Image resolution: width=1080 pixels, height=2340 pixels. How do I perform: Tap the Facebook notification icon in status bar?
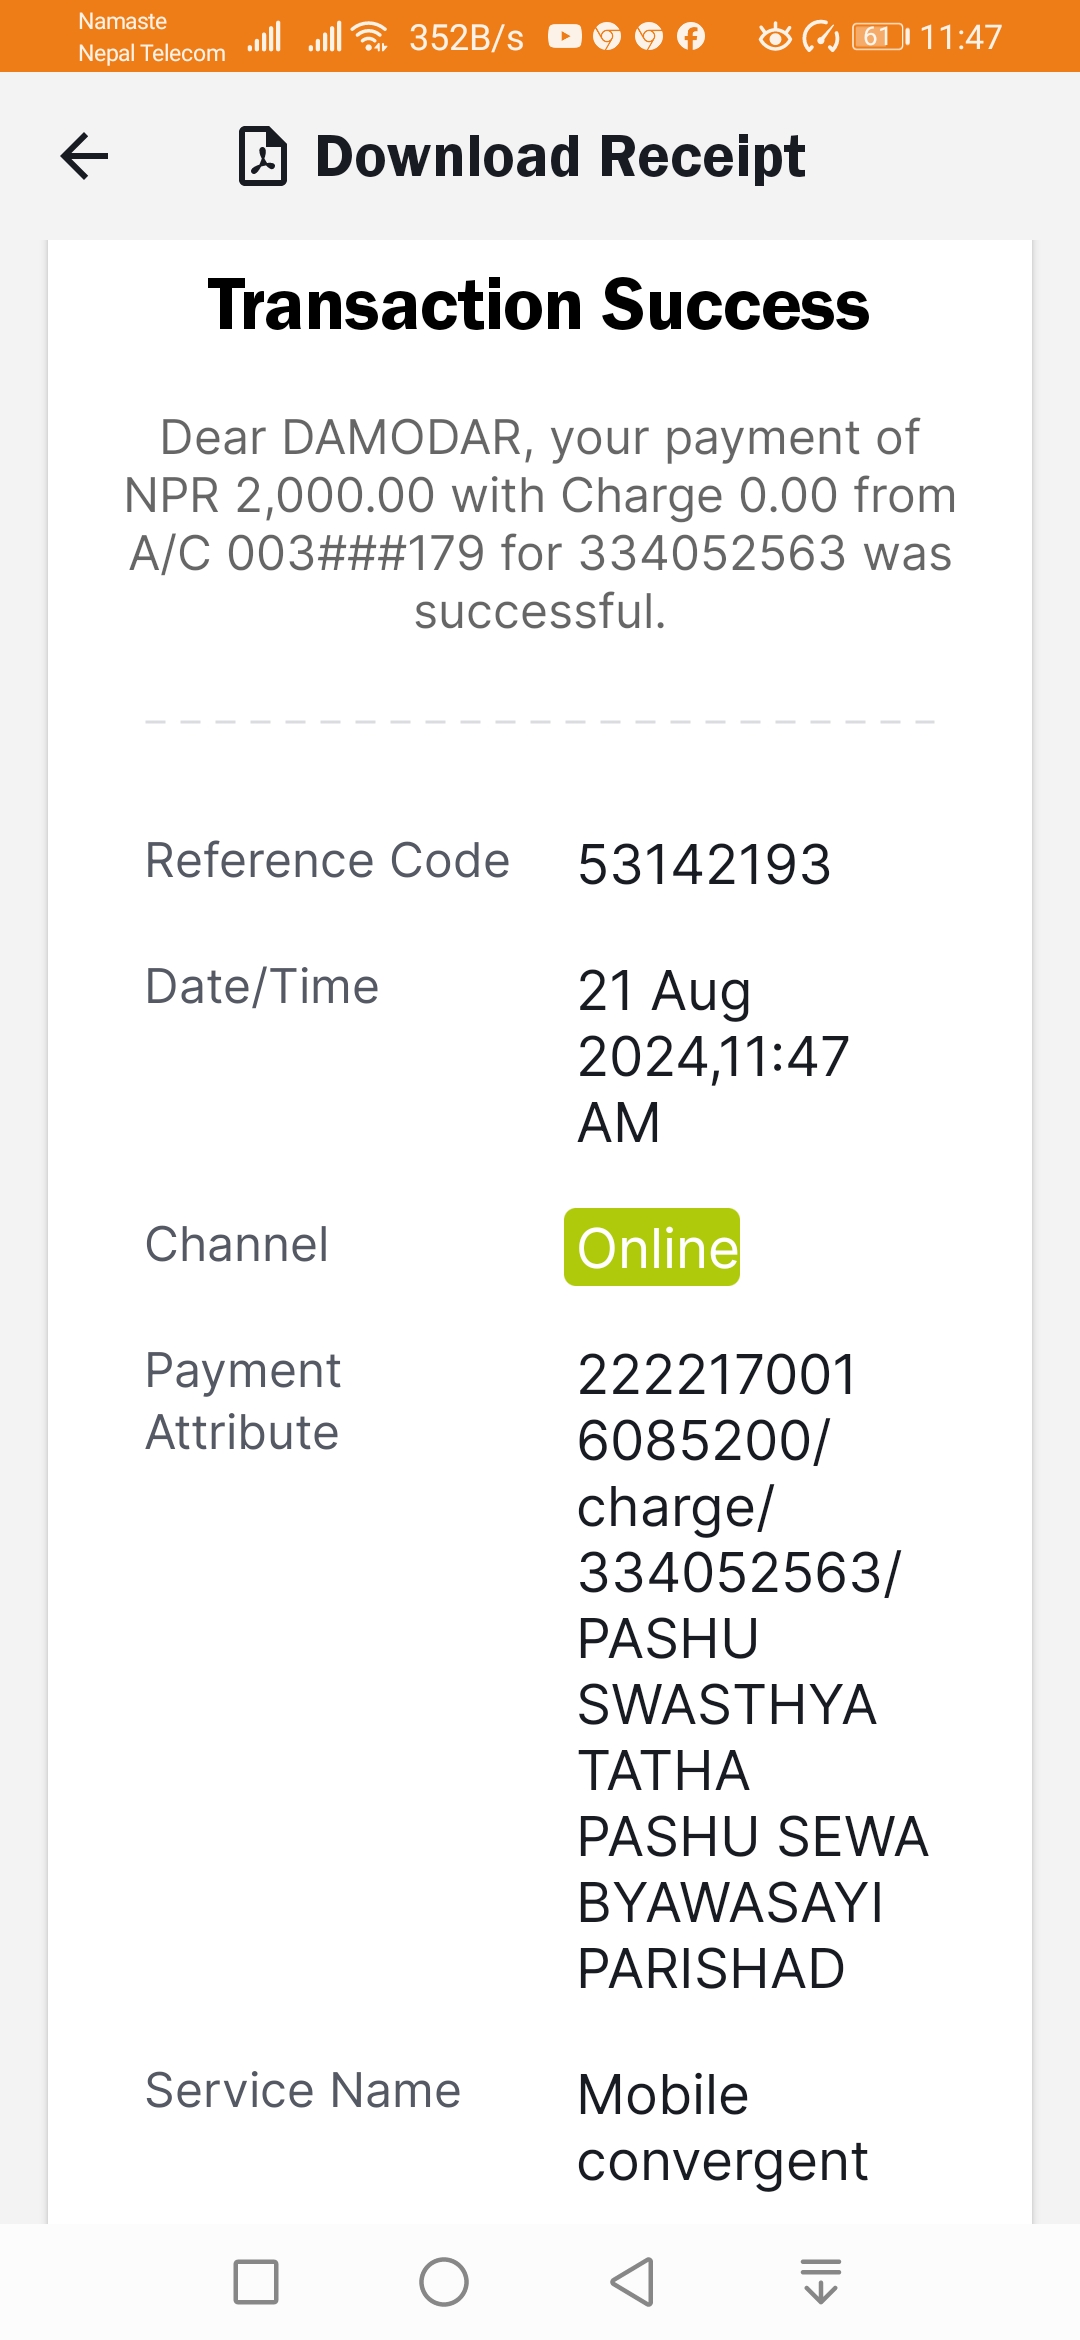691,37
